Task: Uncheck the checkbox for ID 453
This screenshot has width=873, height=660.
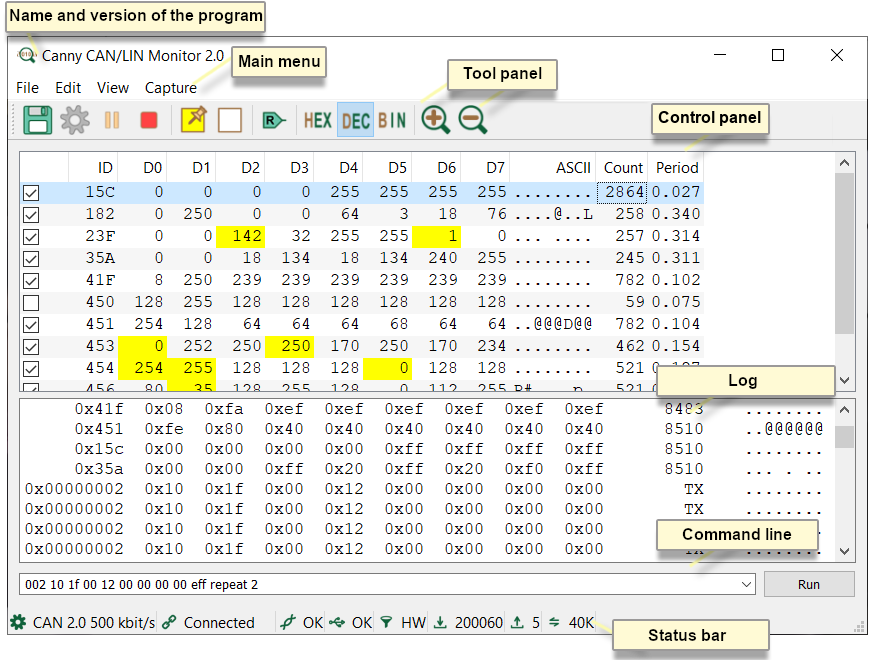Action: [x=31, y=347]
